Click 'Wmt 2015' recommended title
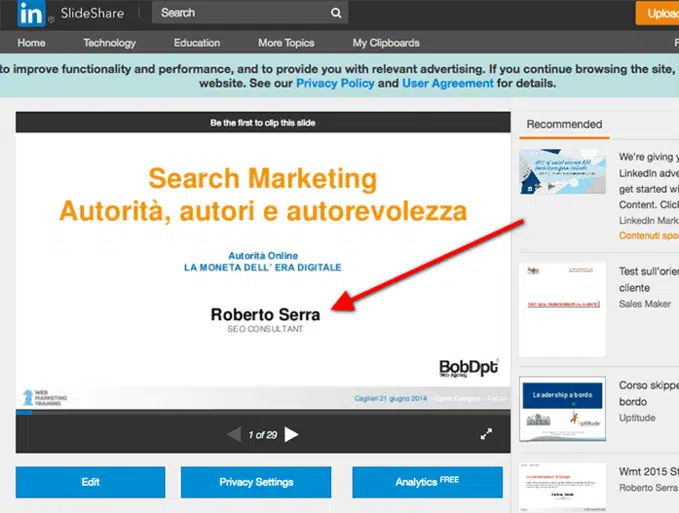The image size is (679, 513). pyautogui.click(x=648, y=471)
